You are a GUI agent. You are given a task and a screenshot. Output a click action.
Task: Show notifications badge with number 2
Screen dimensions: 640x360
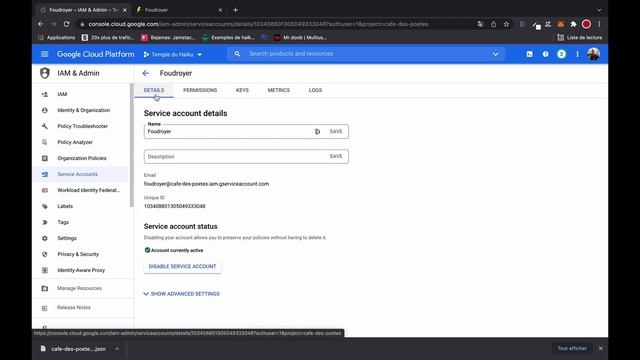click(561, 54)
